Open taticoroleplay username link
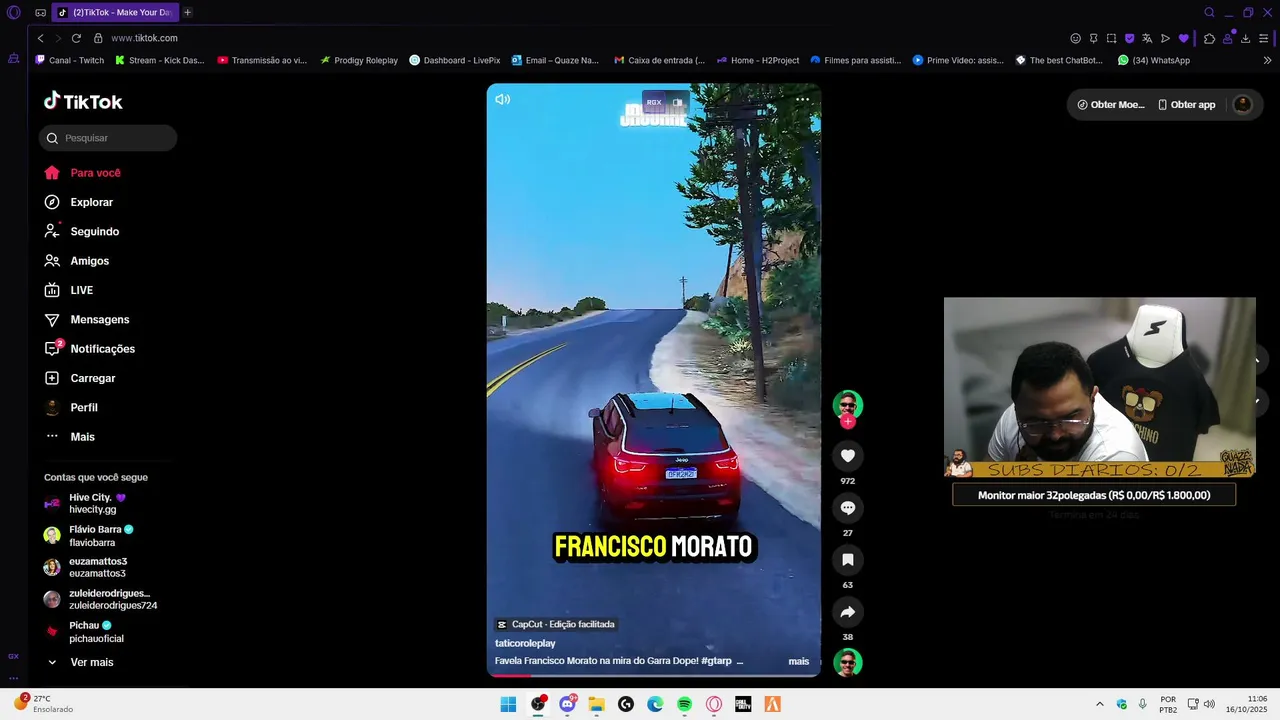This screenshot has height=720, width=1280. coord(525,643)
